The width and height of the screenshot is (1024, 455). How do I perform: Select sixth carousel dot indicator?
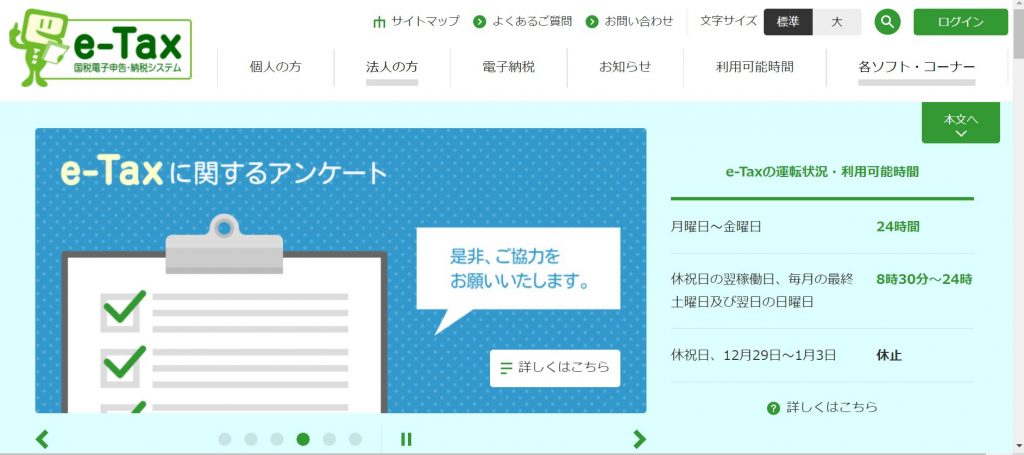click(355, 439)
